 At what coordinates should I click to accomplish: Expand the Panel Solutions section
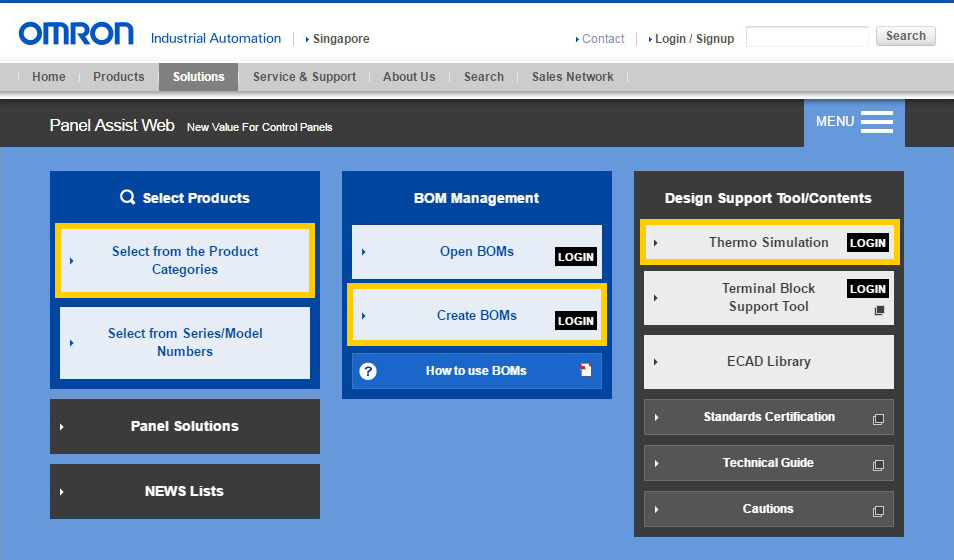coord(185,426)
